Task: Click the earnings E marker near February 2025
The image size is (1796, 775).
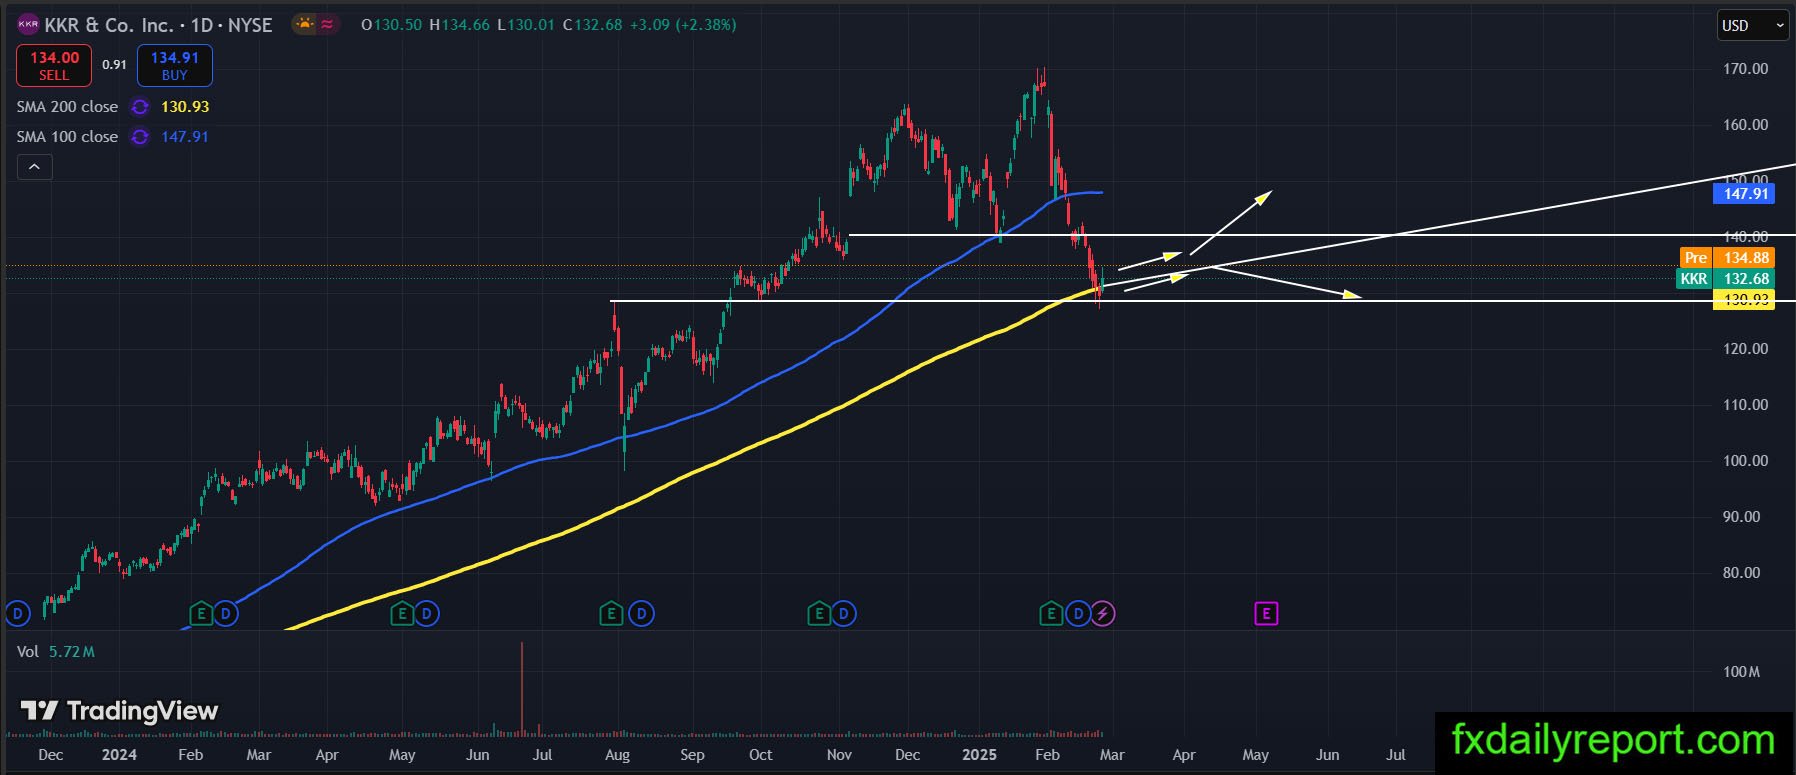Action: point(1050,613)
